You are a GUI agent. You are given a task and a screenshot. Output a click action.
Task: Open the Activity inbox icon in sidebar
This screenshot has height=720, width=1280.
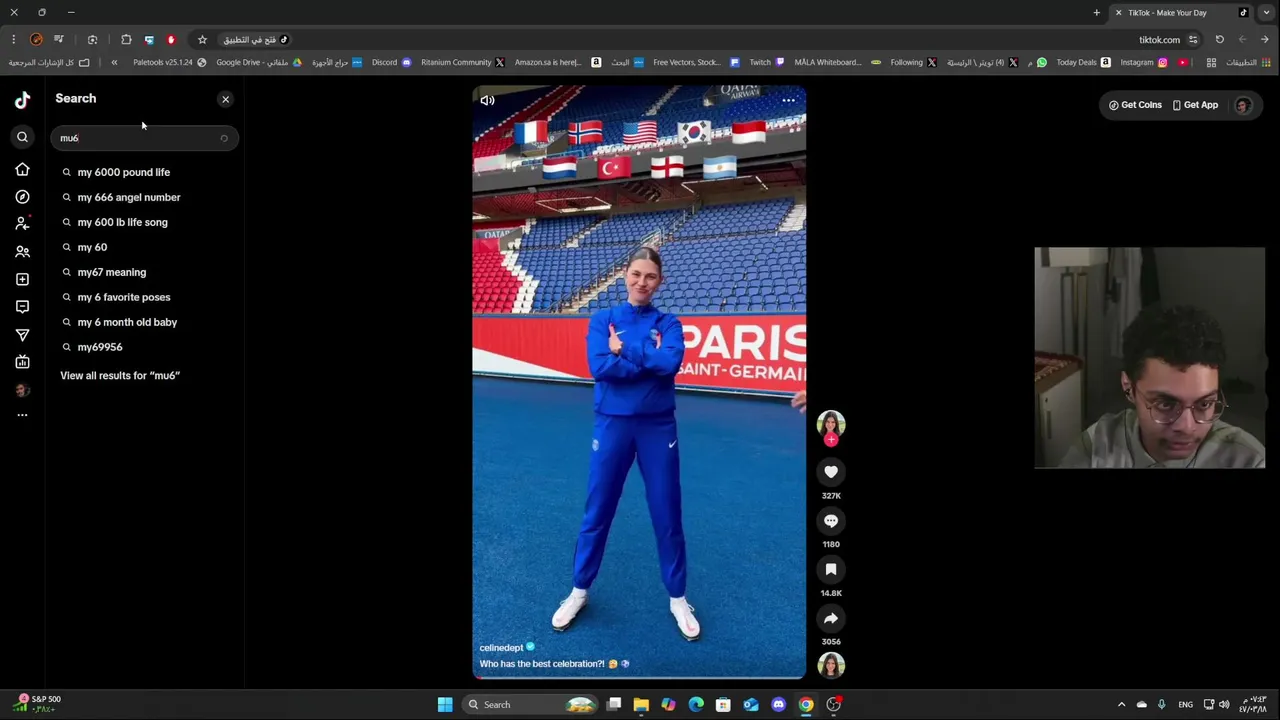22,307
